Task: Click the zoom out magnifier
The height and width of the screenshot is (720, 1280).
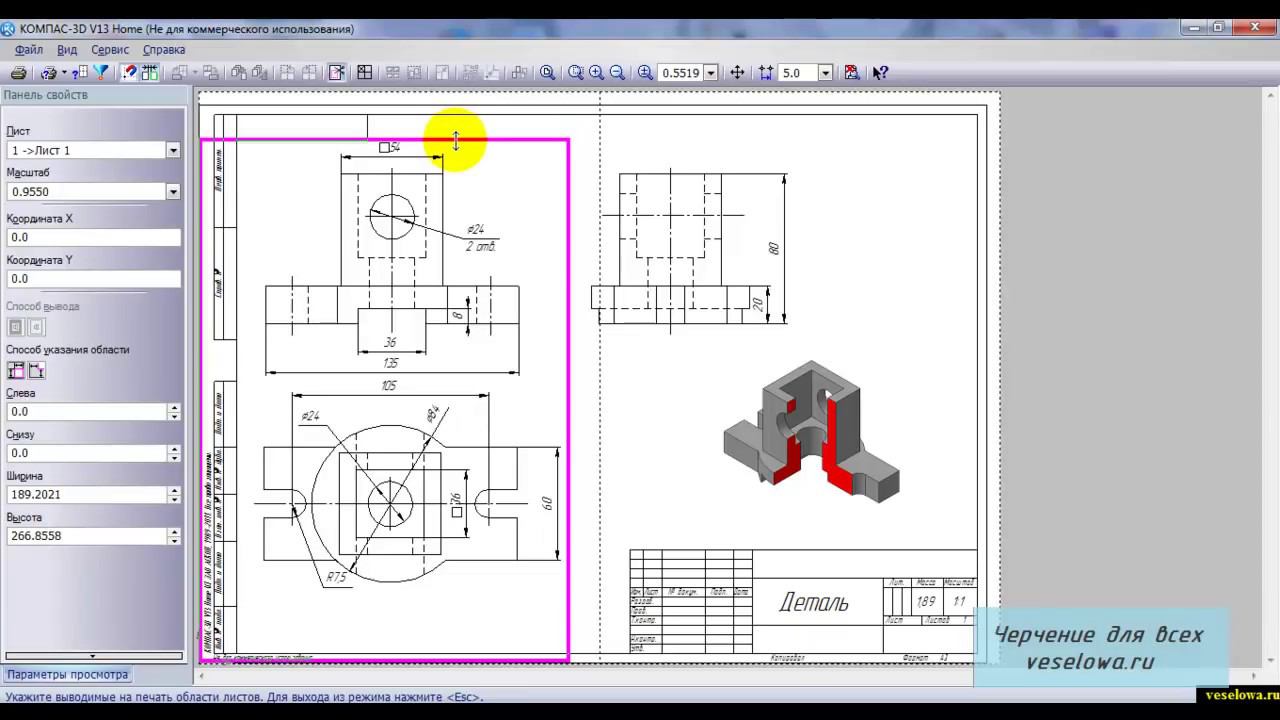Action: tap(617, 73)
